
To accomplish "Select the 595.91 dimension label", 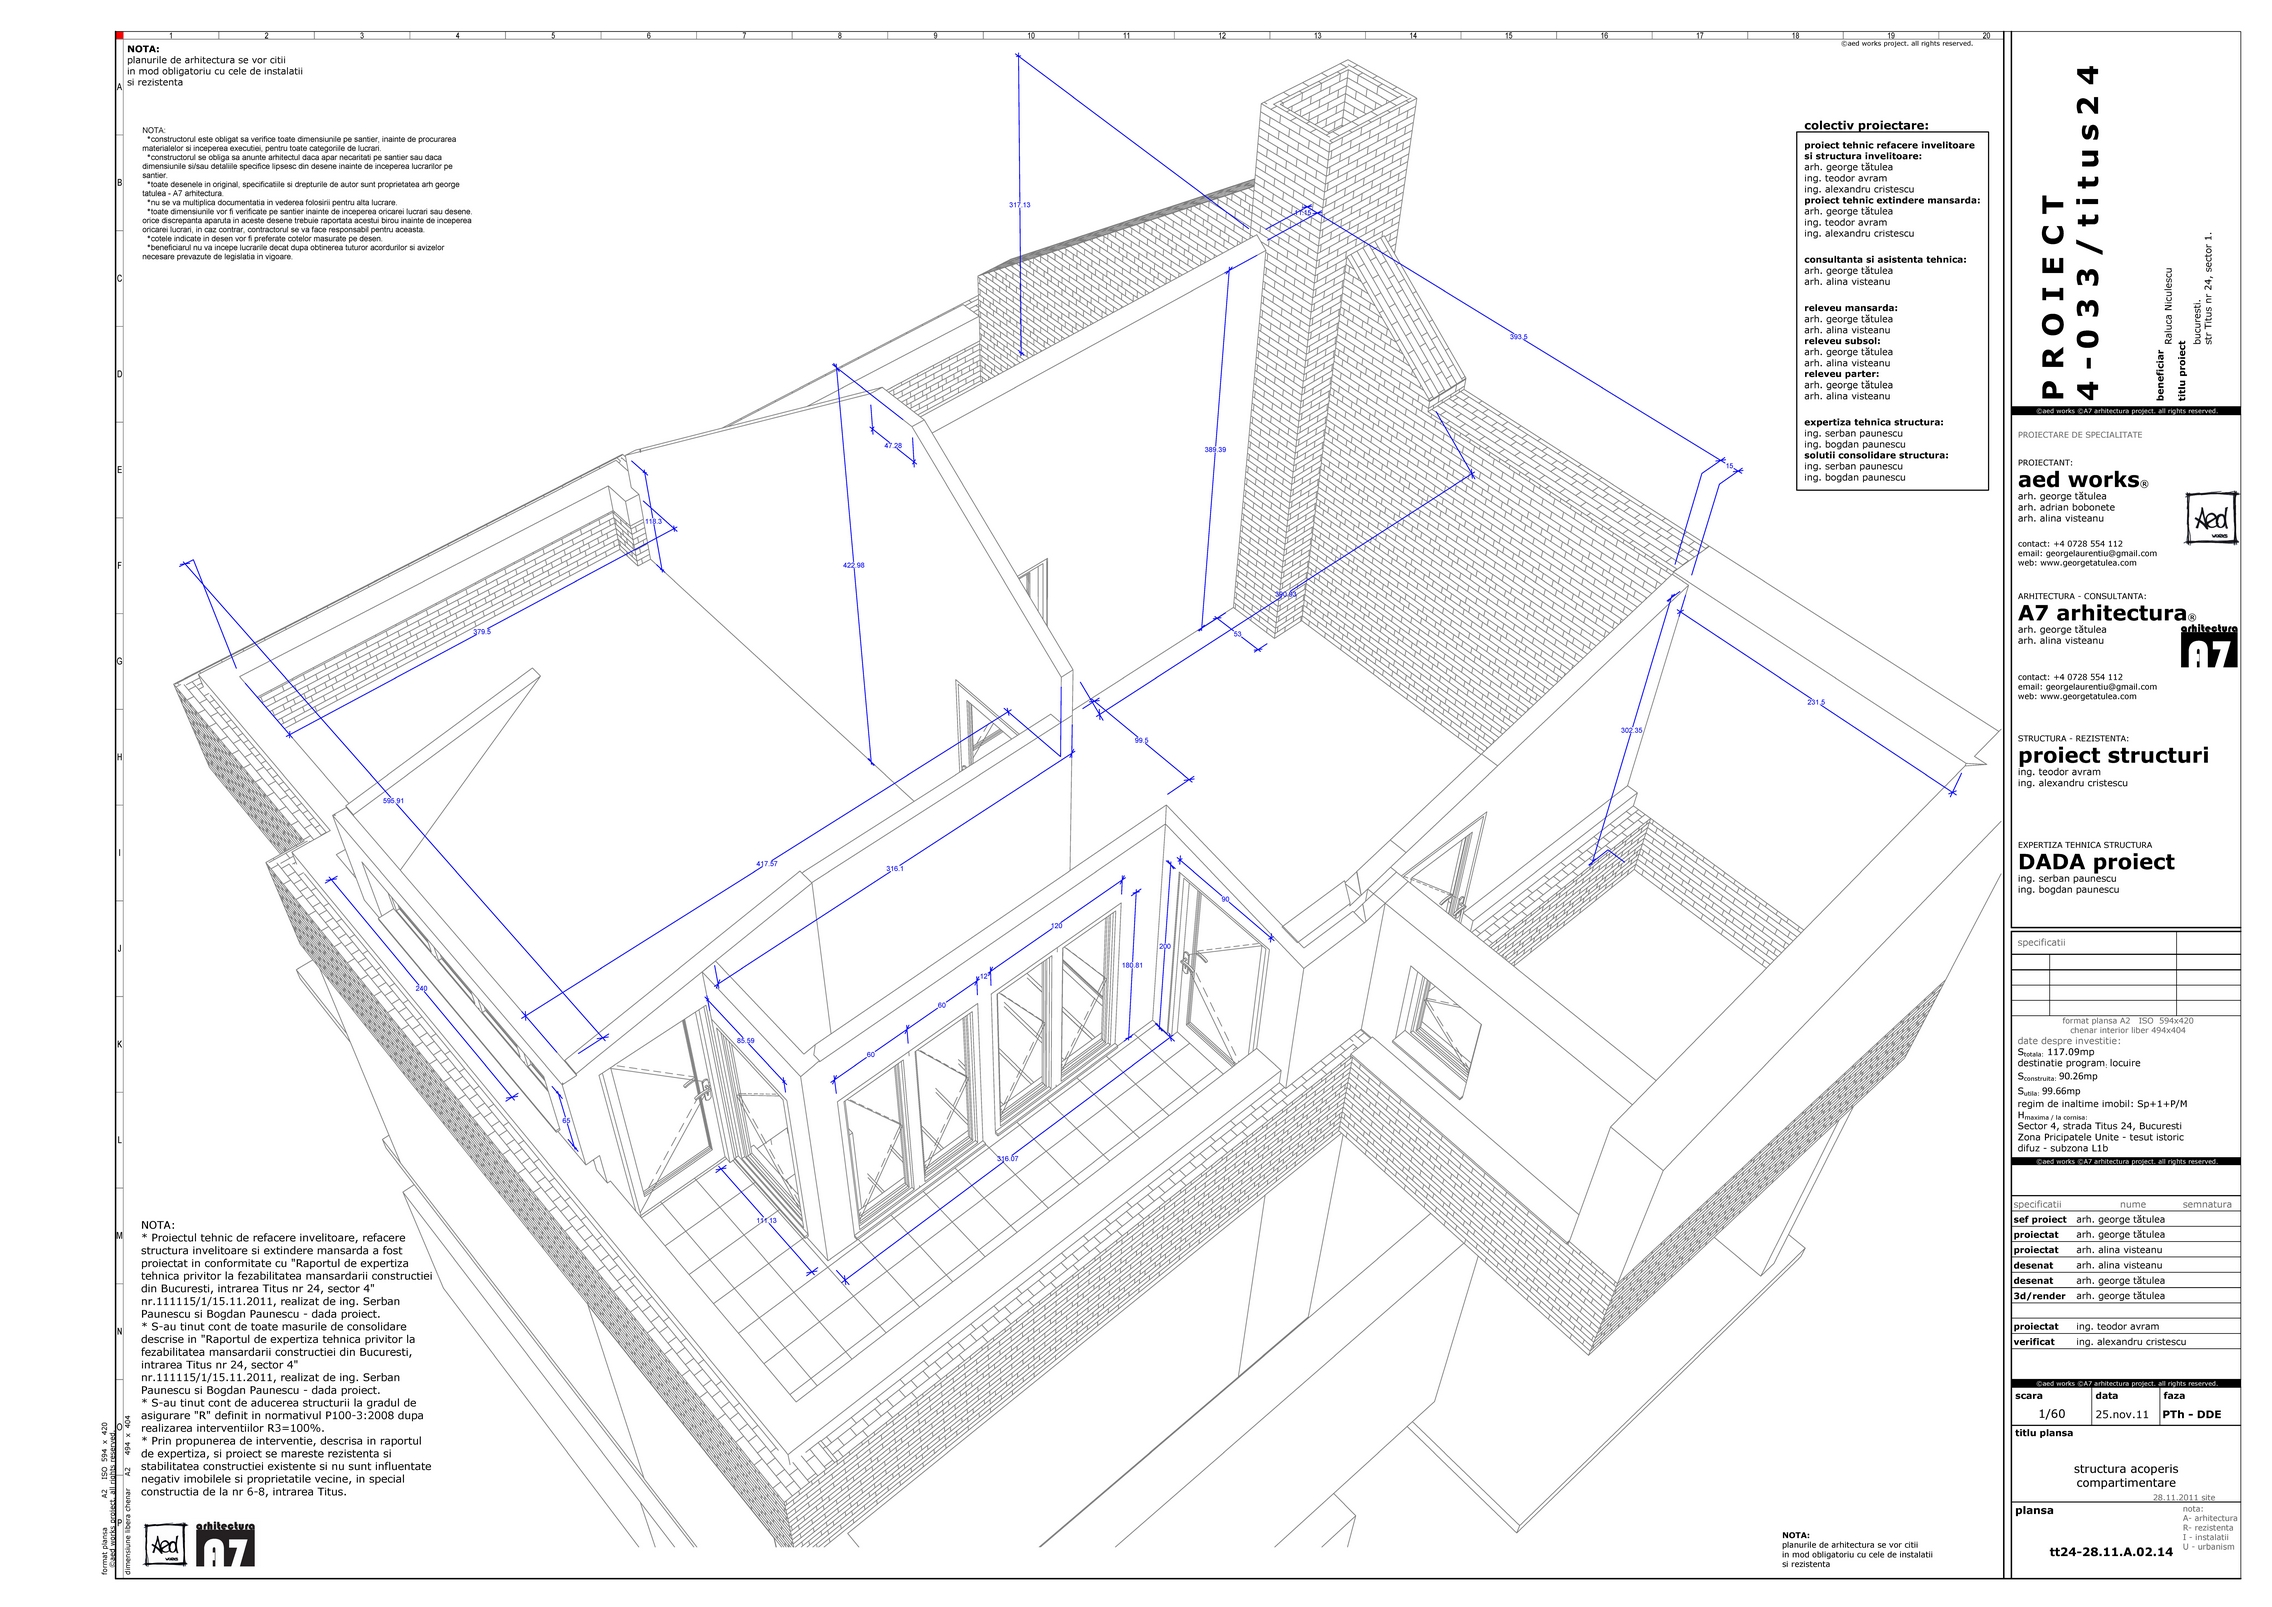I will tap(393, 801).
